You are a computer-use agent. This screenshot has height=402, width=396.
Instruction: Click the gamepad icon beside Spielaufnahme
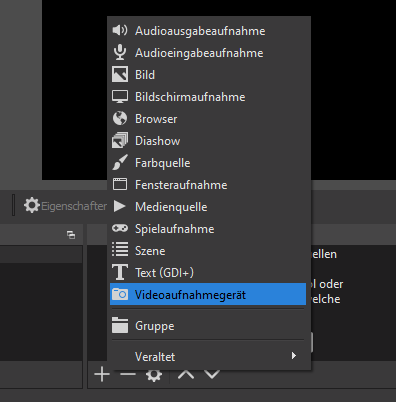tap(120, 228)
